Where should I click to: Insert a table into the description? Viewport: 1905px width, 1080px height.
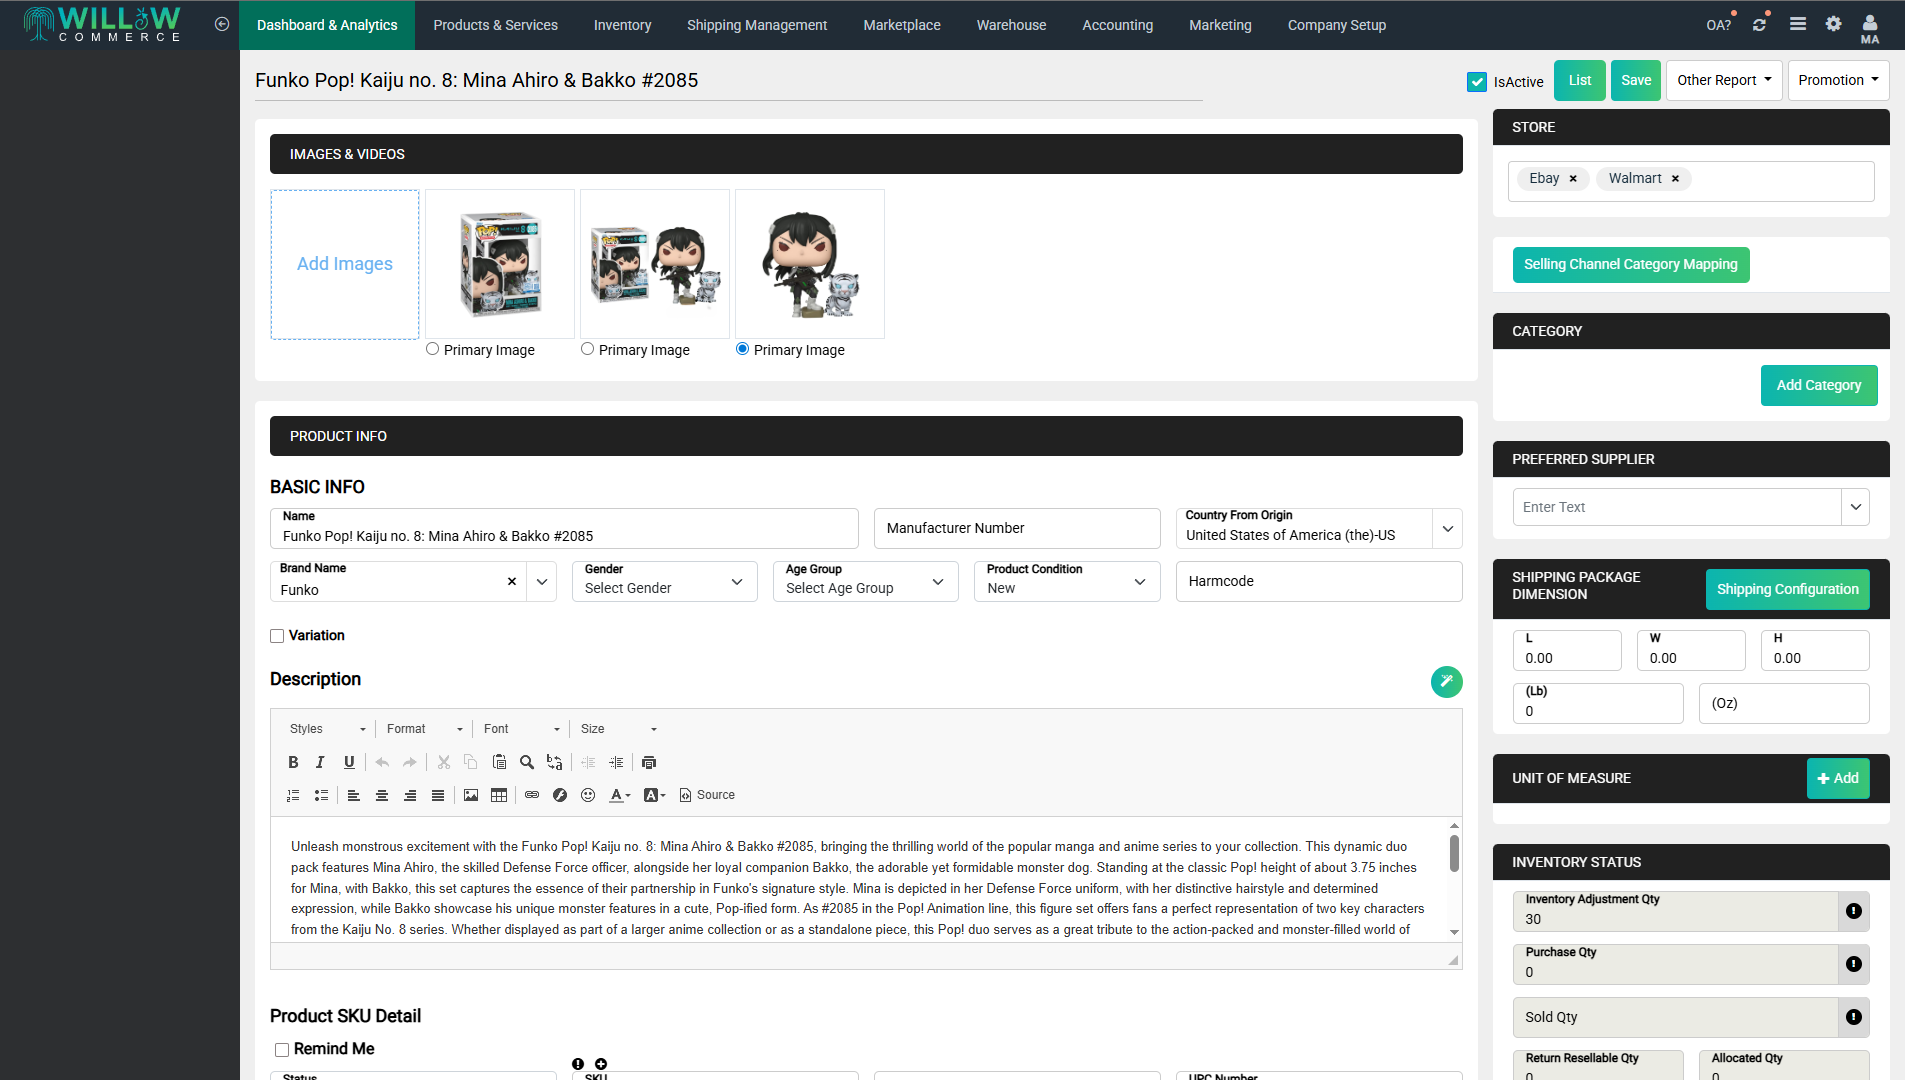click(x=499, y=795)
